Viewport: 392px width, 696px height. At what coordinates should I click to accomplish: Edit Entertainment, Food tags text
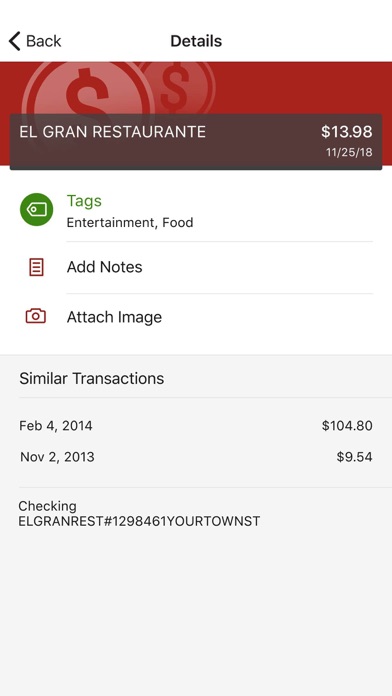pyautogui.click(x=130, y=222)
